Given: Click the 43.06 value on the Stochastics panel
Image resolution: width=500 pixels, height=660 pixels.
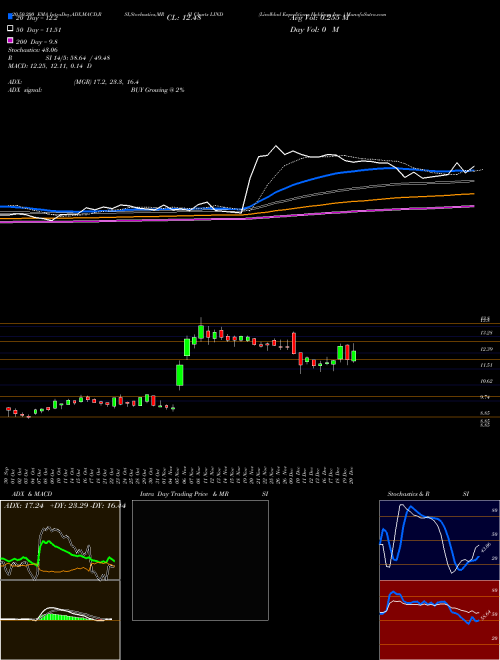Looking at the screenshot, I should (x=484, y=549).
